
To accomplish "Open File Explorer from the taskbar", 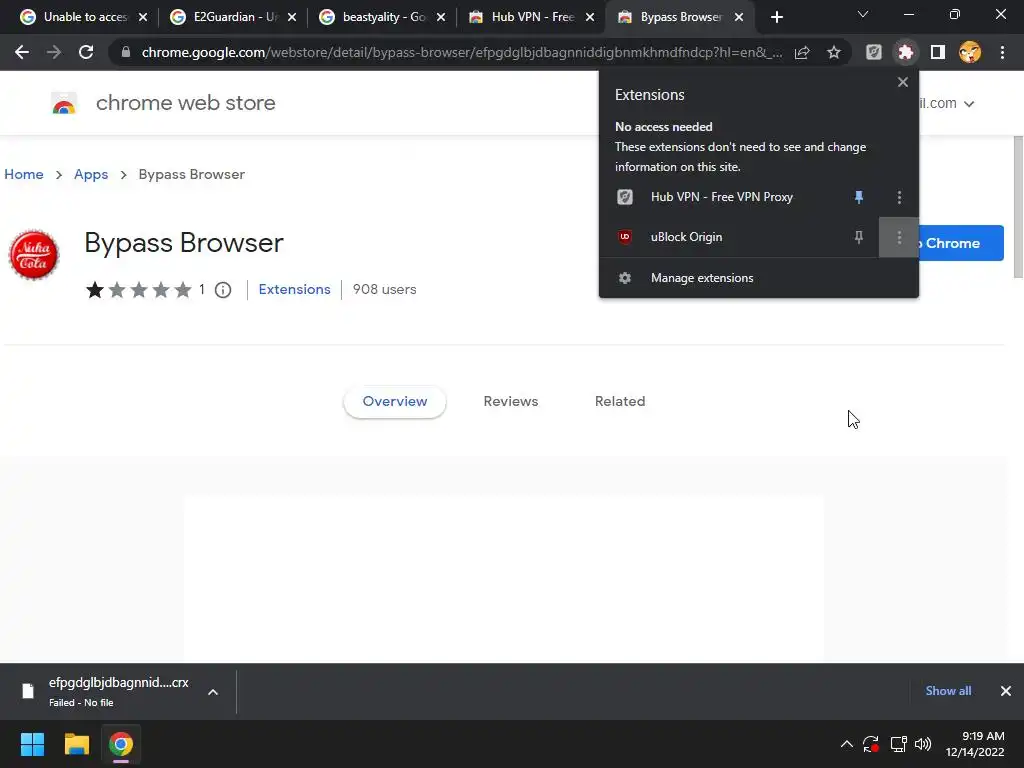I will tap(76, 744).
